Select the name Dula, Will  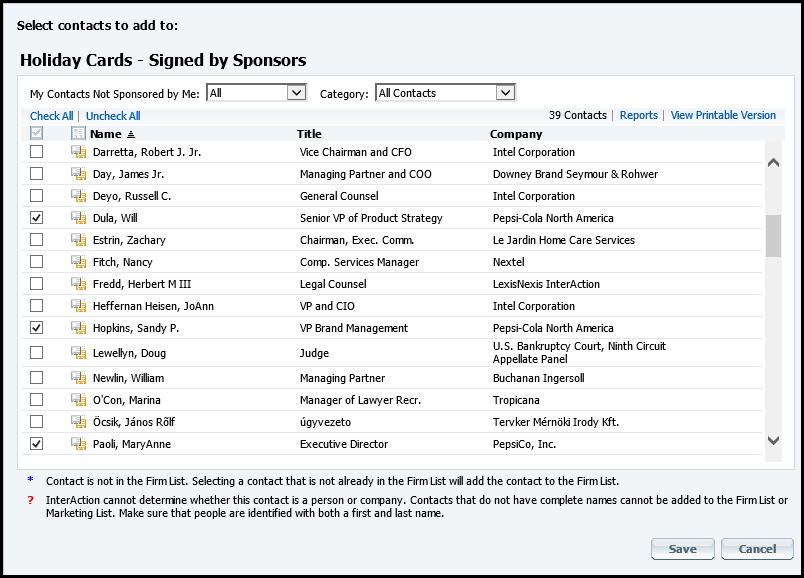(115, 218)
